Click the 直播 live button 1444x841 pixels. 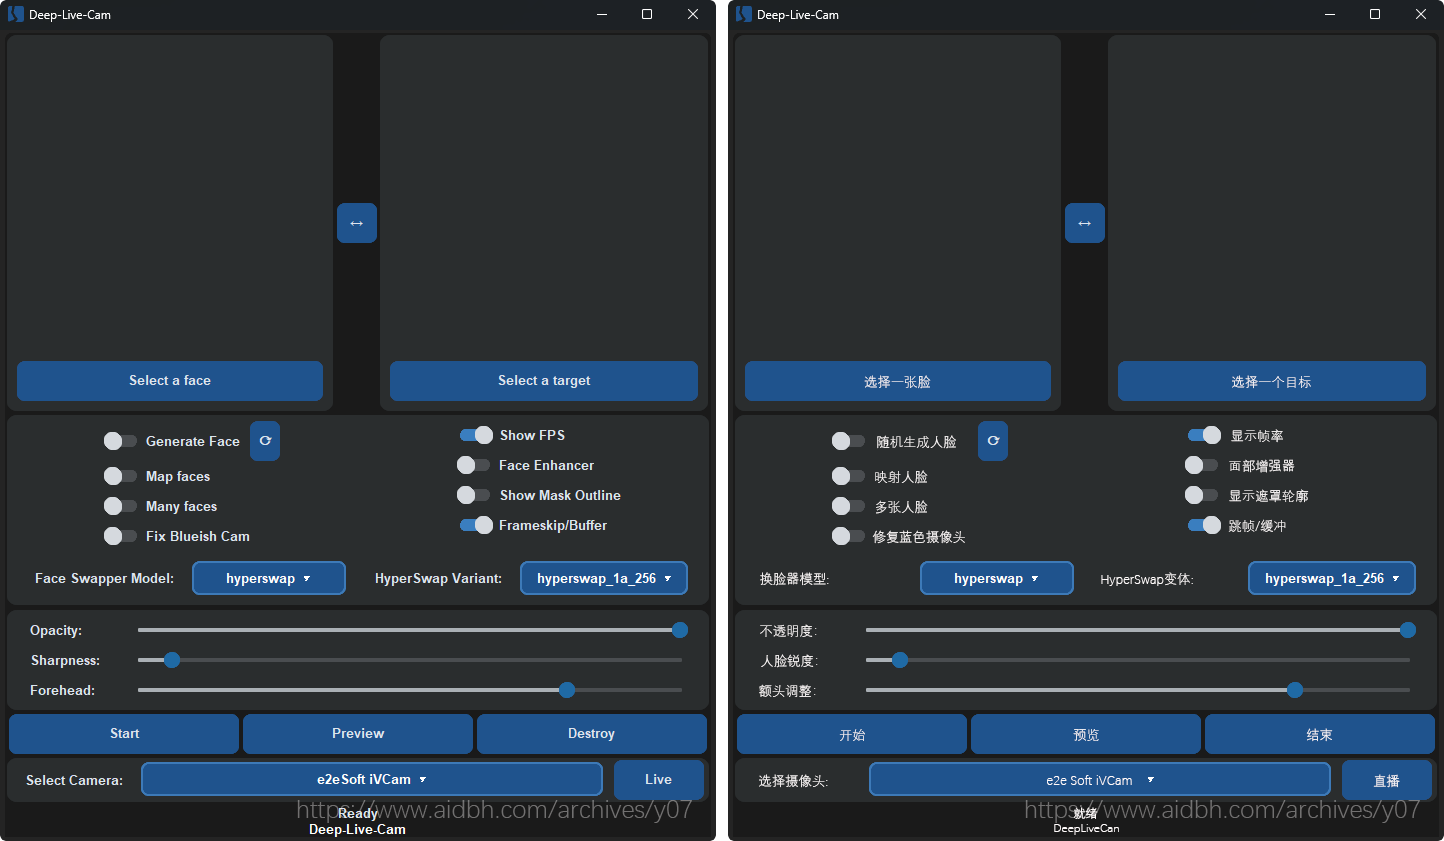coord(1386,780)
